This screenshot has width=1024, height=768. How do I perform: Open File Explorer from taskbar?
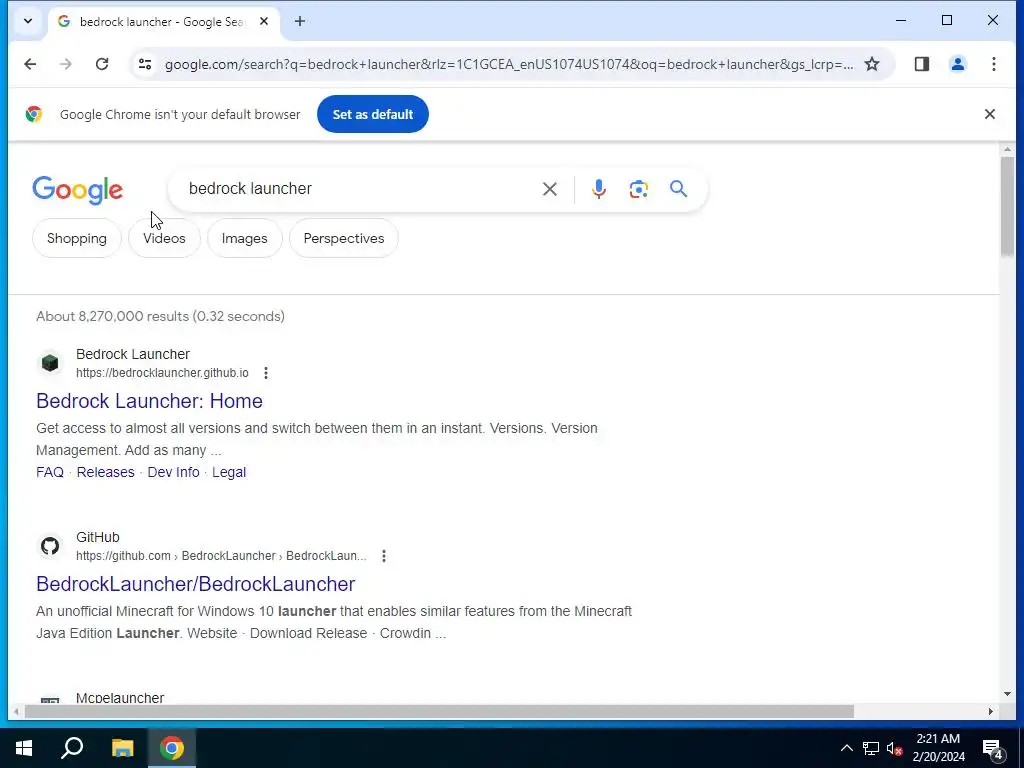click(122, 748)
